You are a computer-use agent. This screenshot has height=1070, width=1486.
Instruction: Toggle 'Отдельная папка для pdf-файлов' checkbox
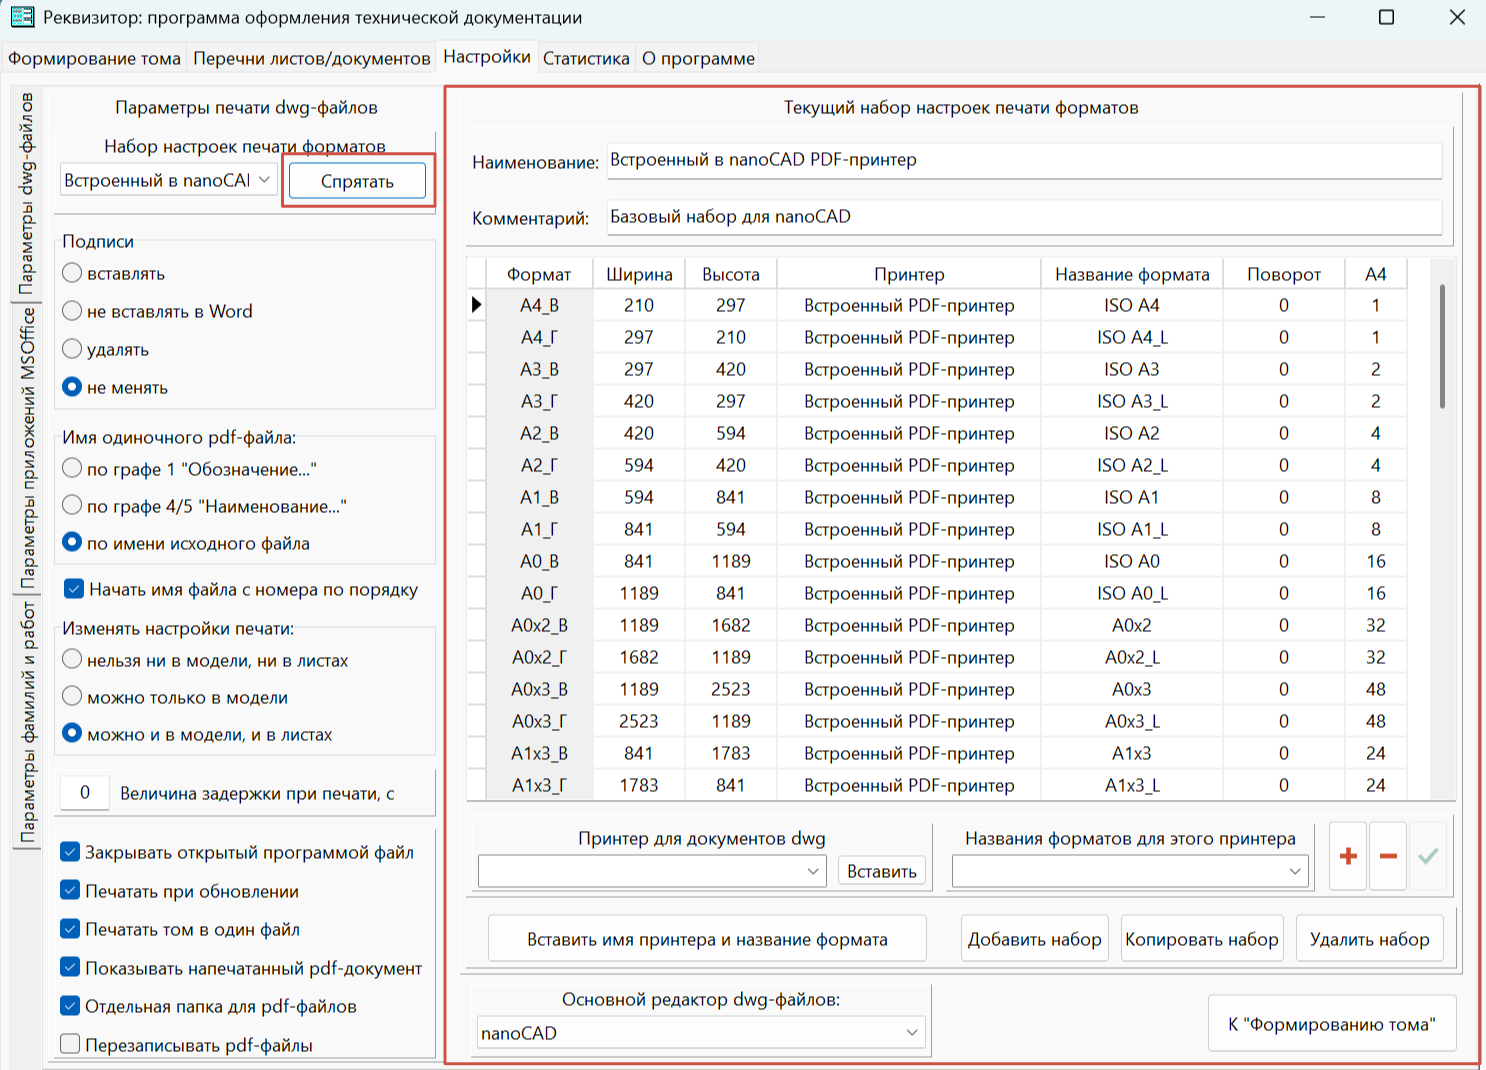tap(70, 1006)
